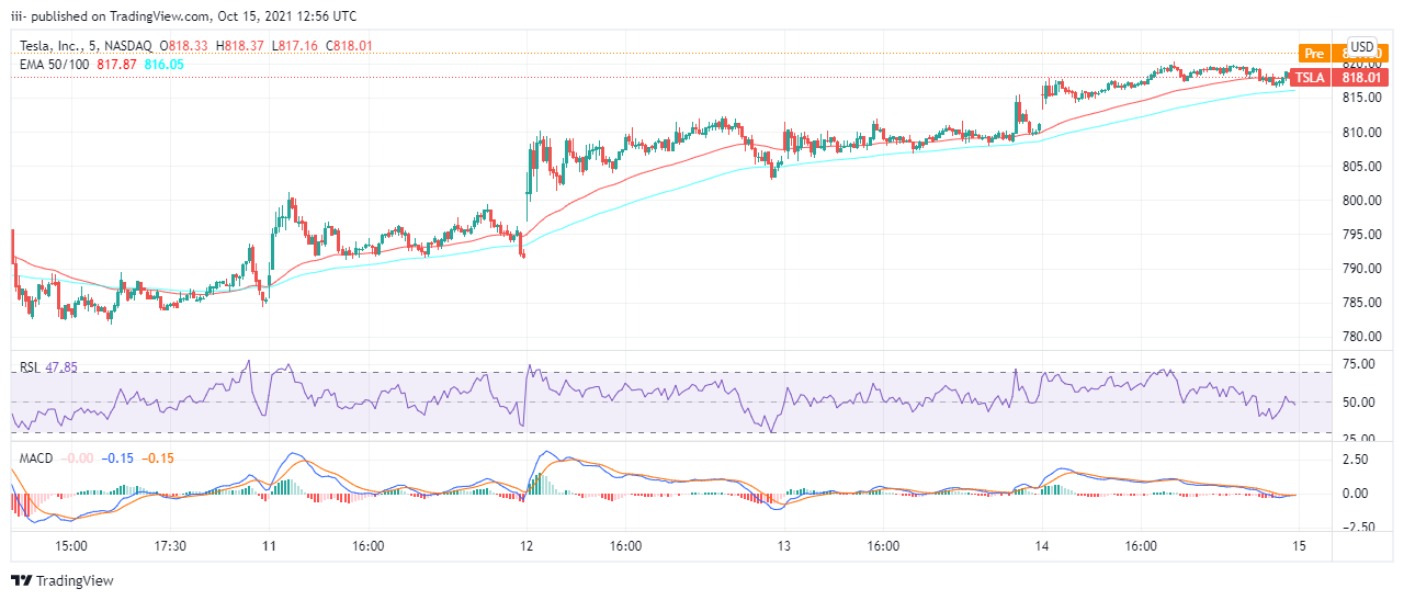
Task: Click the 780.00 price axis label
Action: (x=1362, y=336)
